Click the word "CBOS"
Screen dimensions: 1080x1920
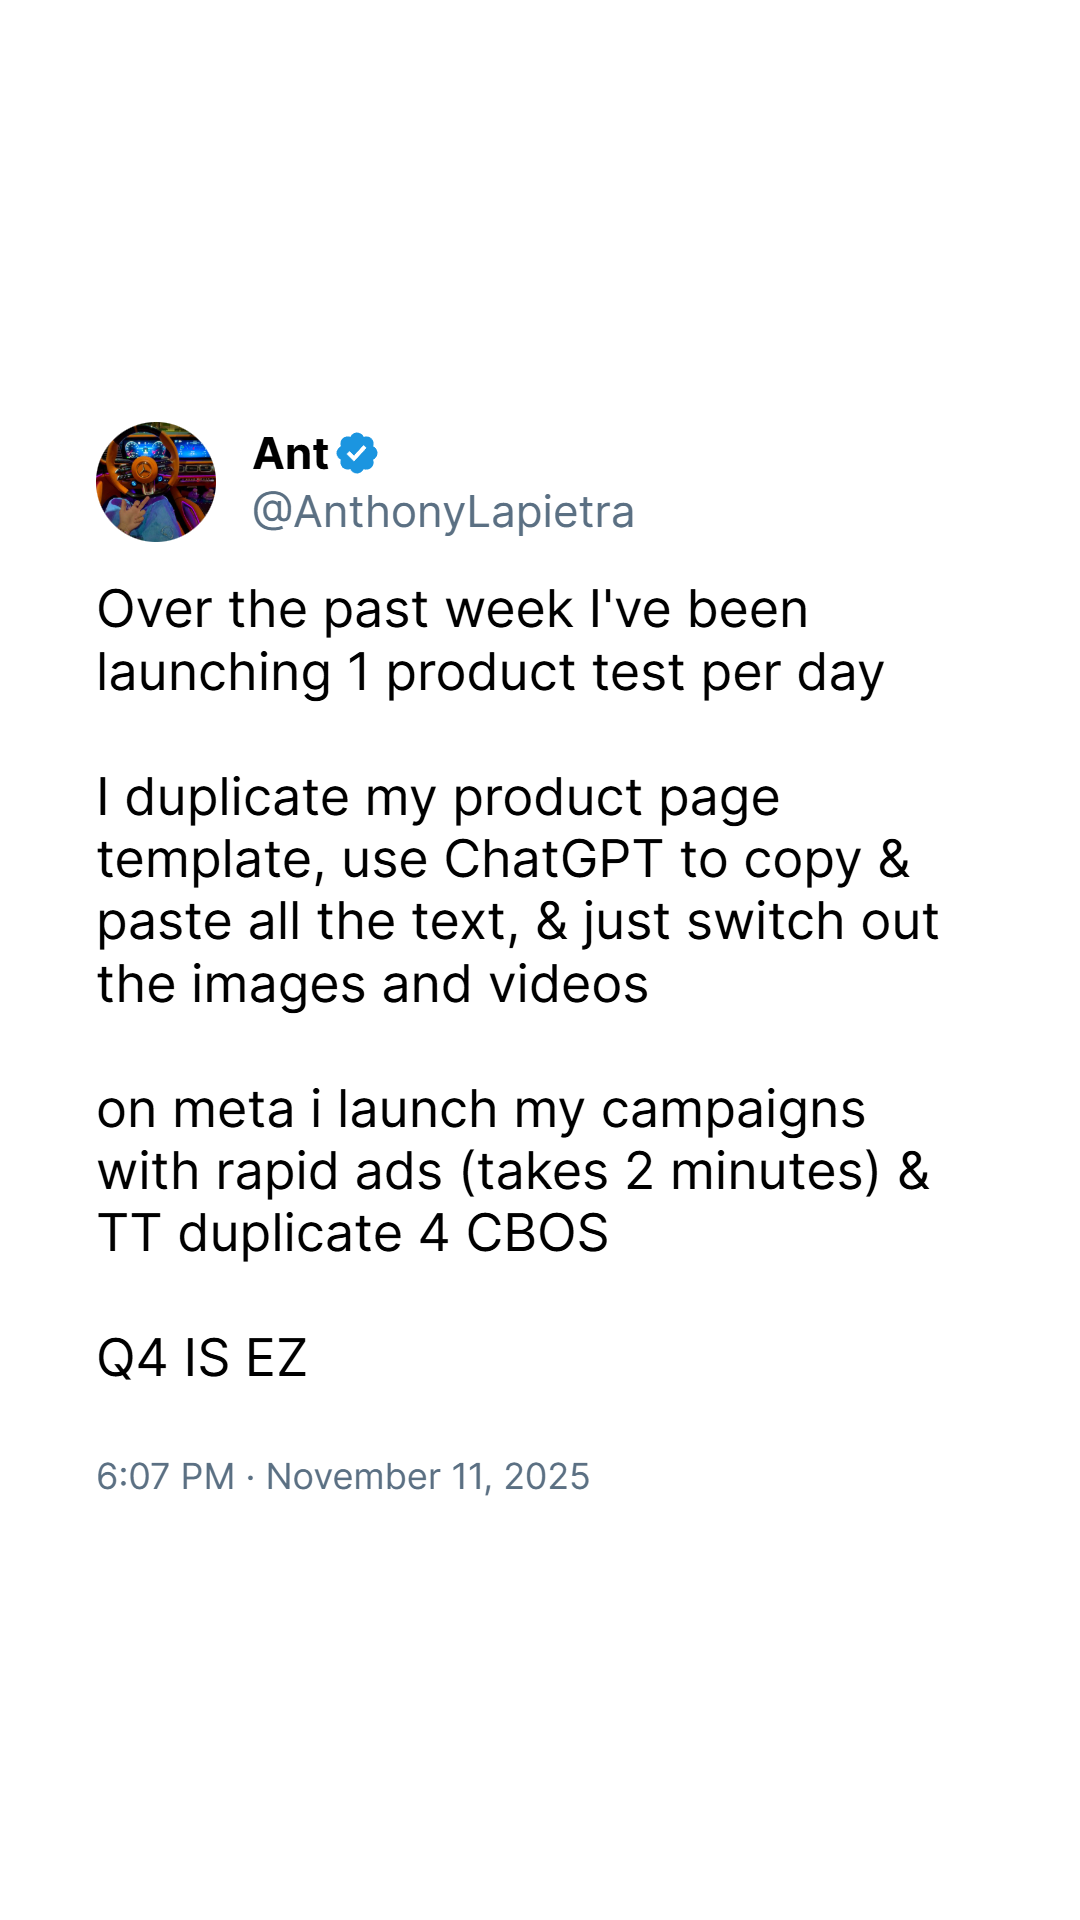click(537, 1234)
